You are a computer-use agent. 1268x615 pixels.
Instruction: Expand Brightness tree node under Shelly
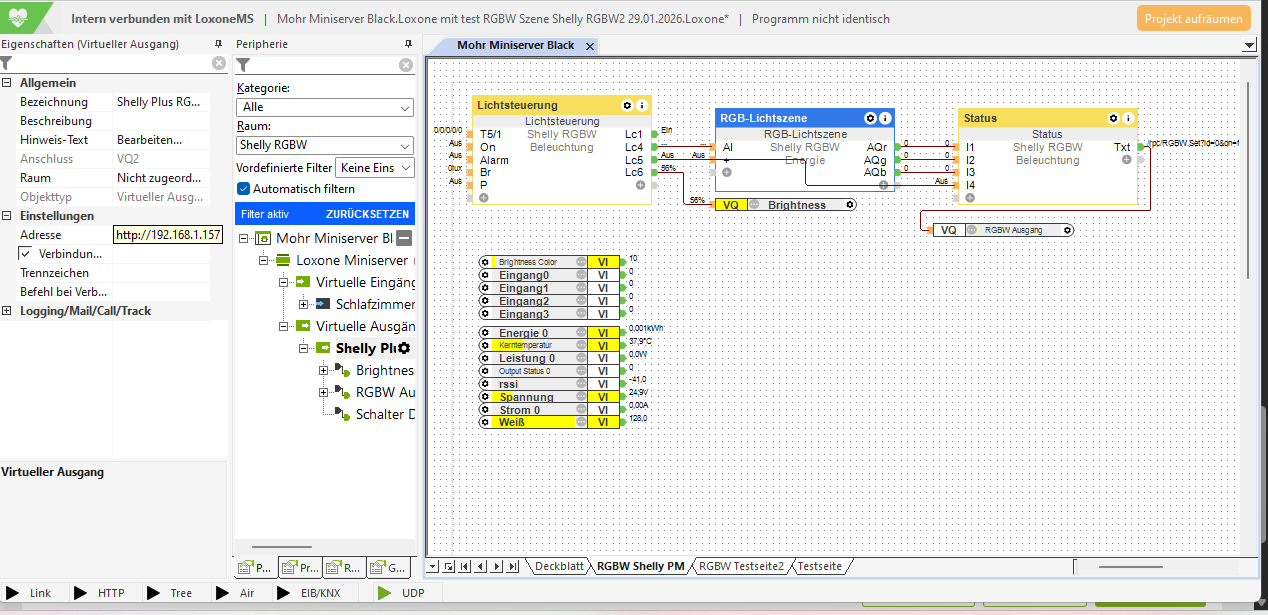click(x=324, y=370)
